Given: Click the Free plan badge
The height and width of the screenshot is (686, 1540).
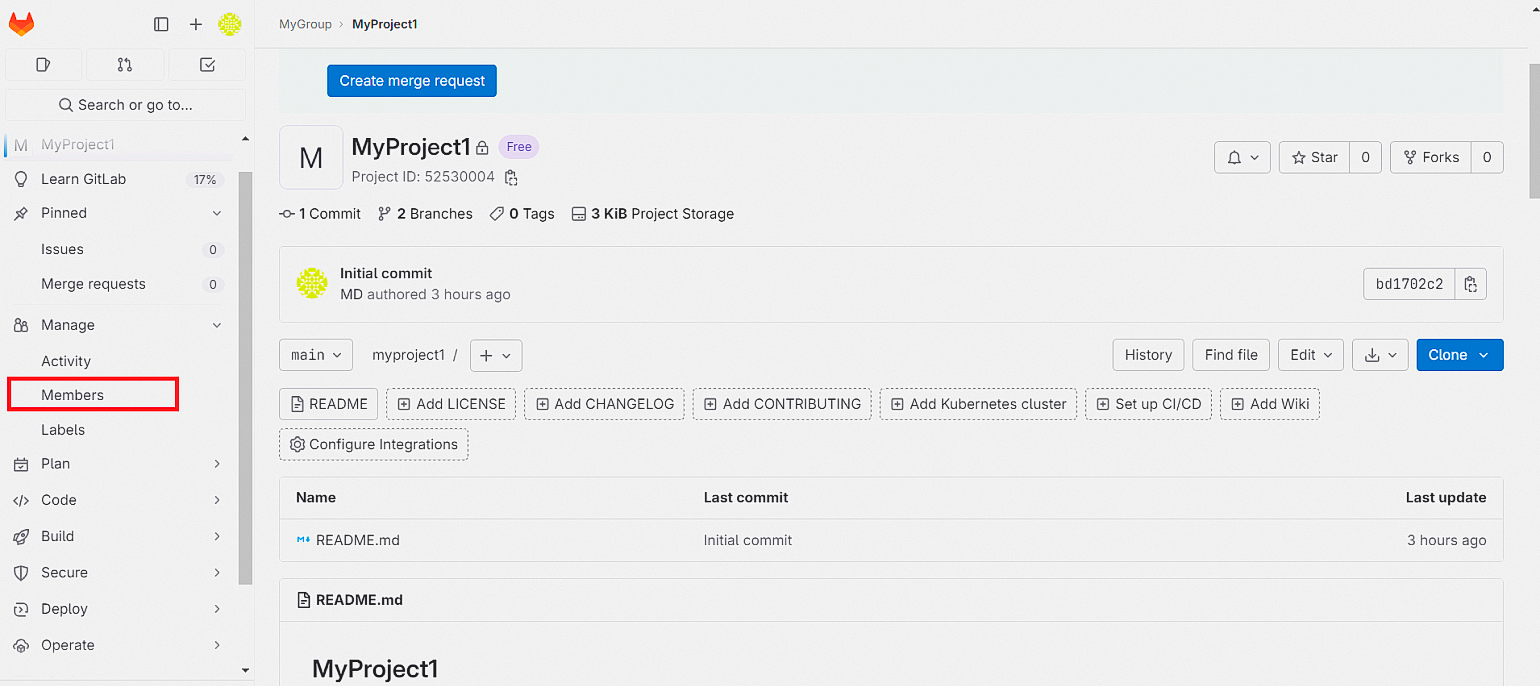Looking at the screenshot, I should [x=519, y=147].
